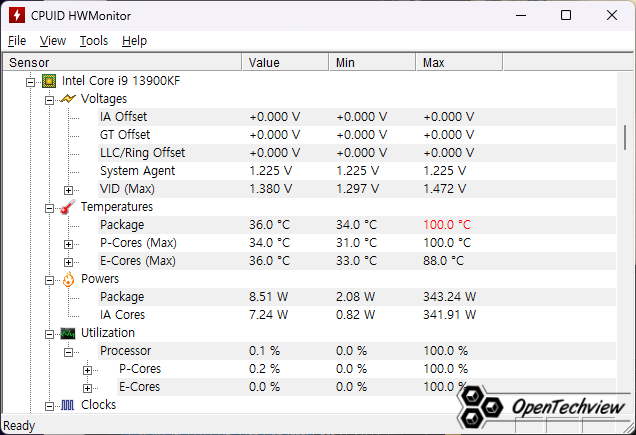This screenshot has height=435, width=636.
Task: Click the HWMonitor lightning bolt app icon
Action: pyautogui.click(x=17, y=15)
